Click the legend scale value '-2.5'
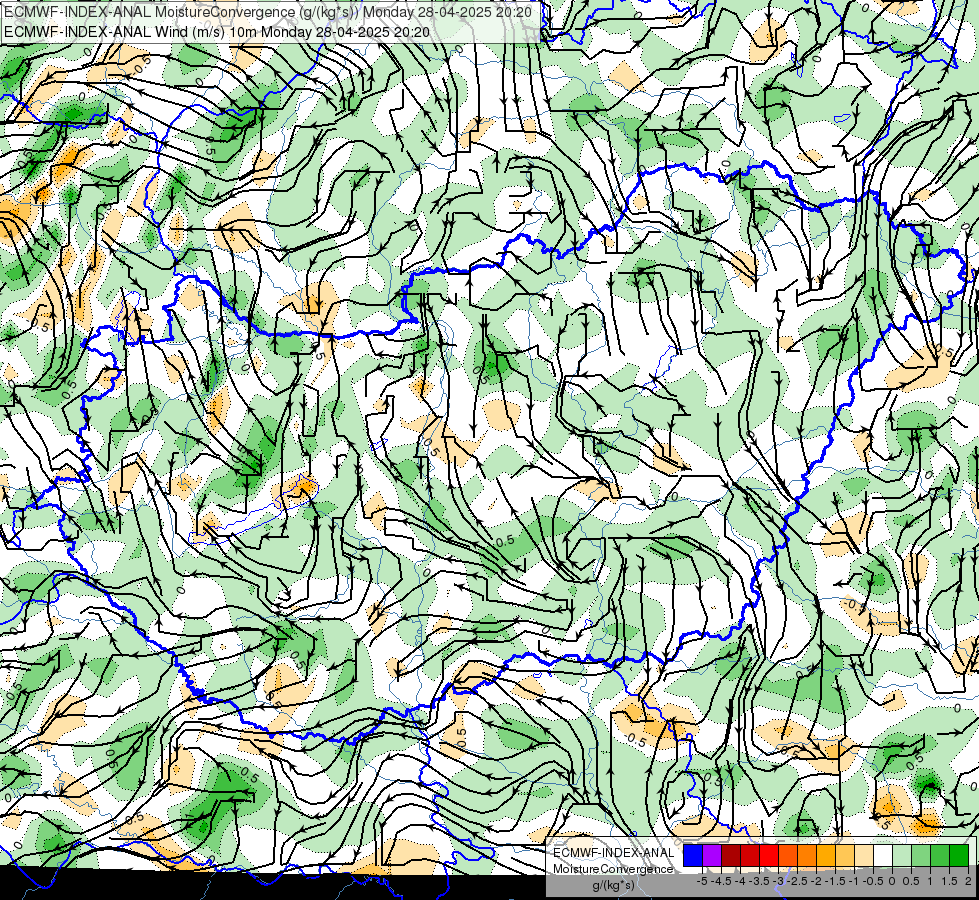Screen dimensions: 979x900 (797, 881)
